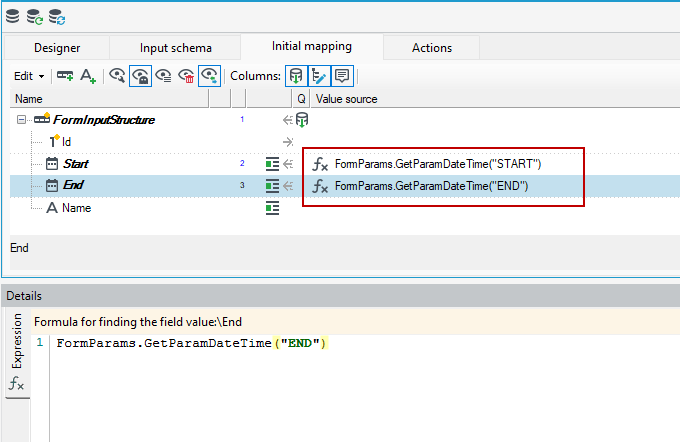Click the fx icon in the Start row
680x442 pixels.
tap(320, 164)
